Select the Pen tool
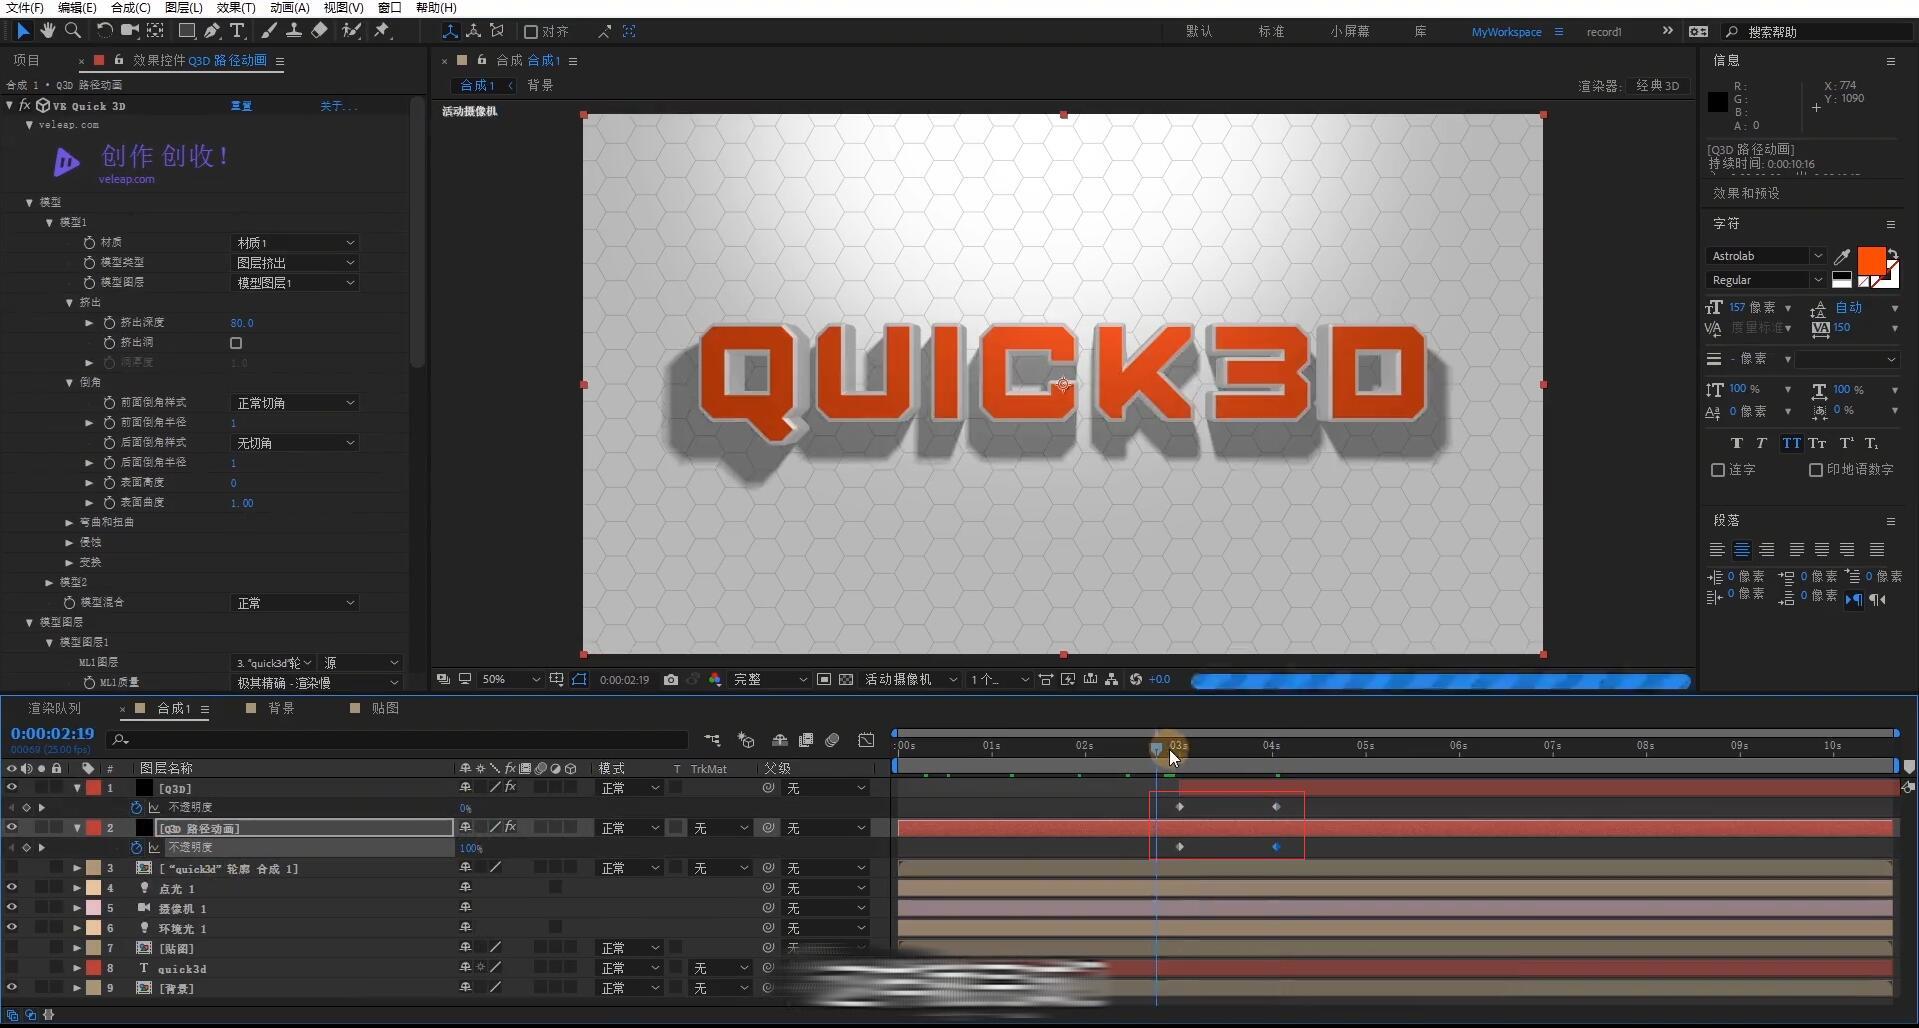Screen dimensions: 1919x1028 click(212, 31)
